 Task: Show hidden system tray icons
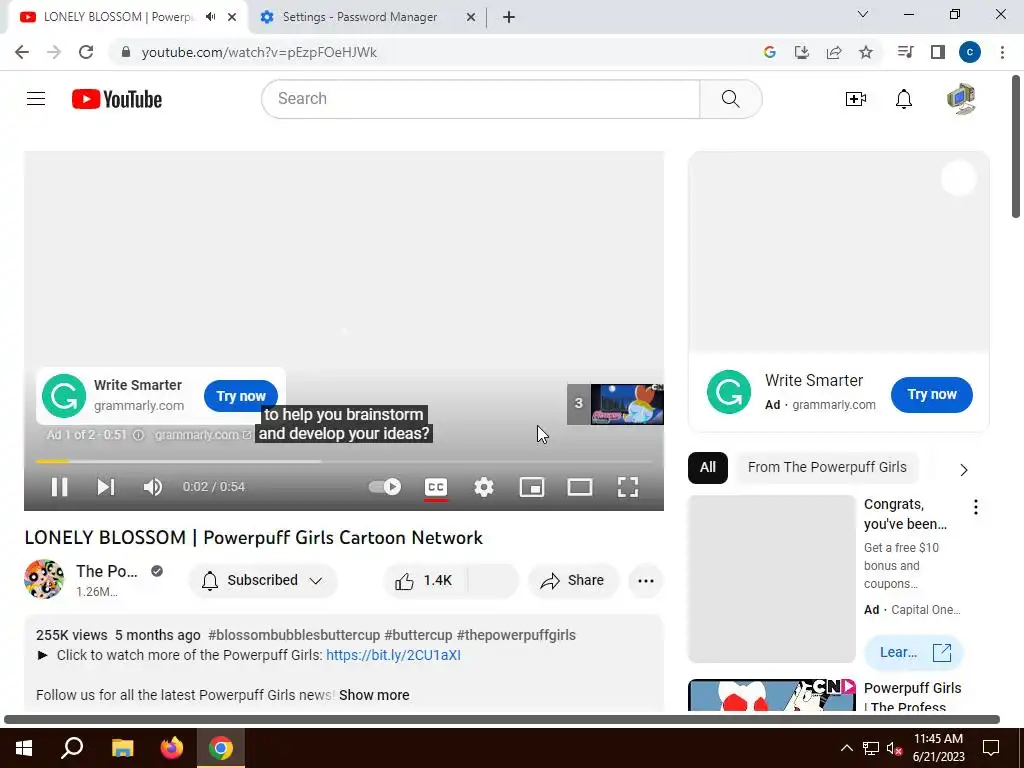(846, 748)
